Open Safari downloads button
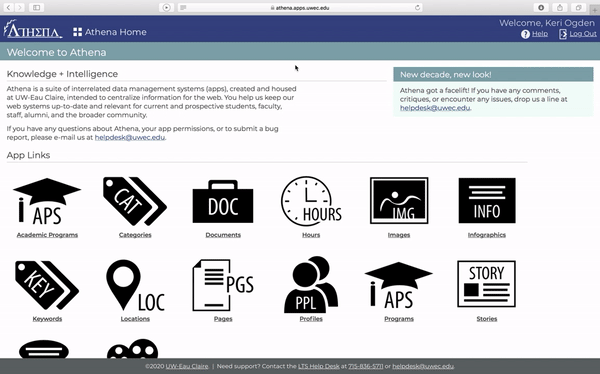The width and height of the screenshot is (600, 374). coord(541,7)
